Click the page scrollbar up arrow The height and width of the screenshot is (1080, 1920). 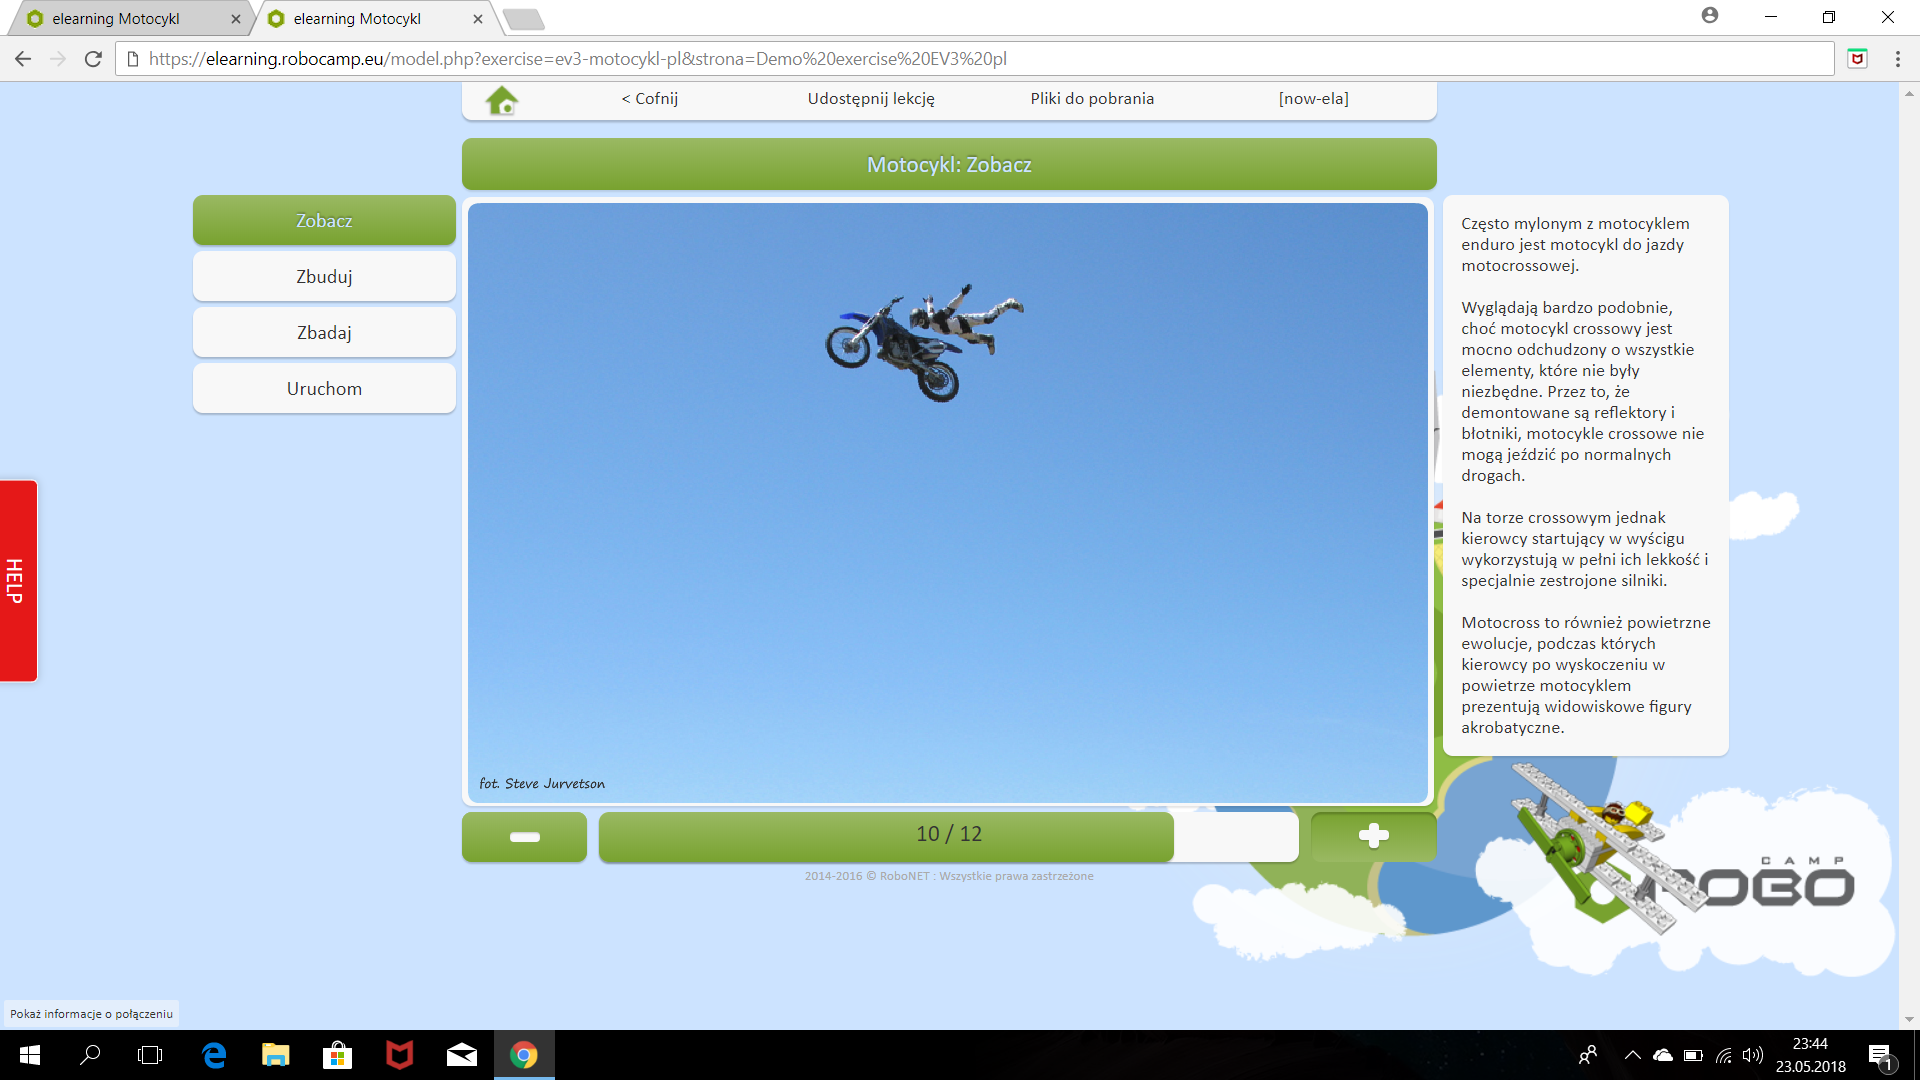1909,93
